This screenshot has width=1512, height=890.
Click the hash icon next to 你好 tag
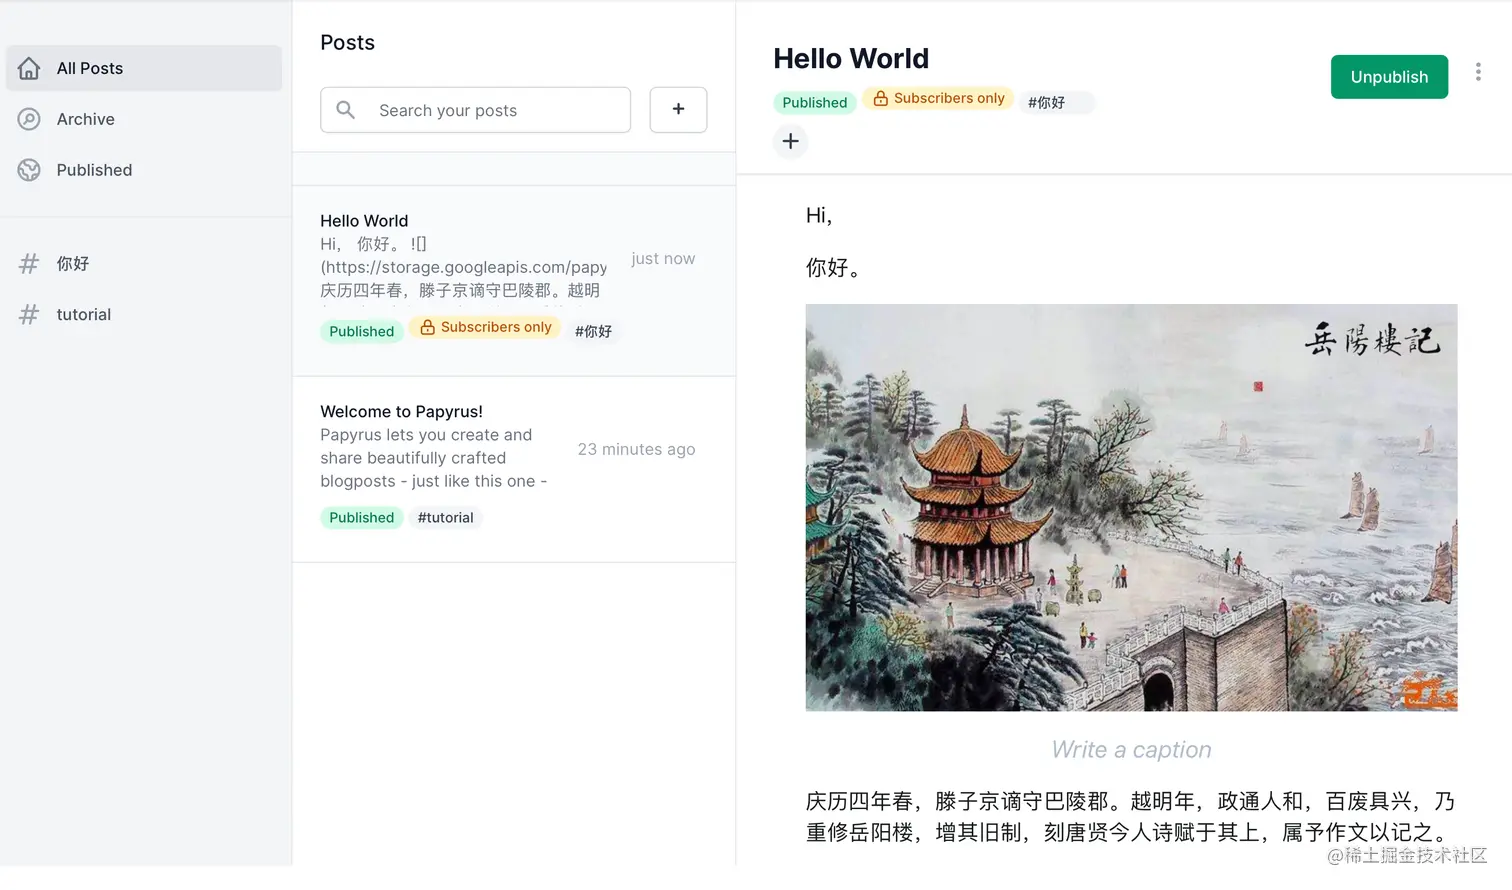(x=29, y=264)
